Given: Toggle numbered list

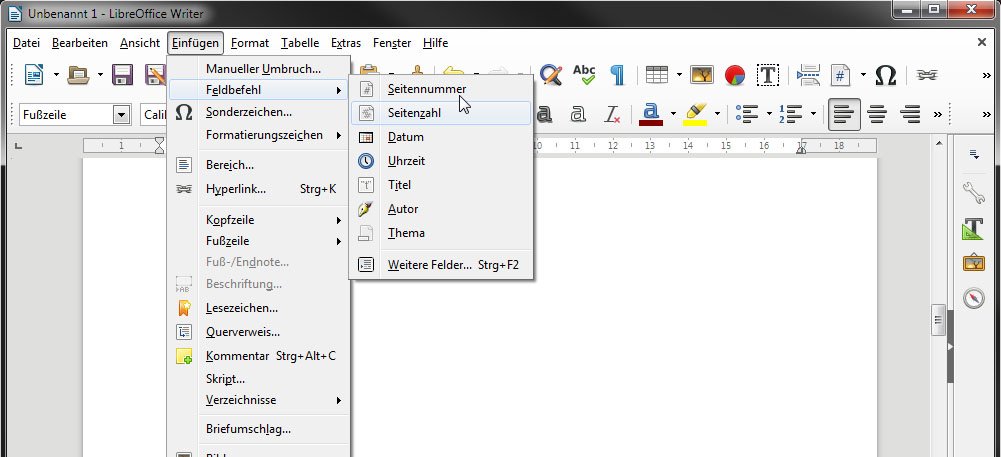Looking at the screenshot, I should 790,115.
